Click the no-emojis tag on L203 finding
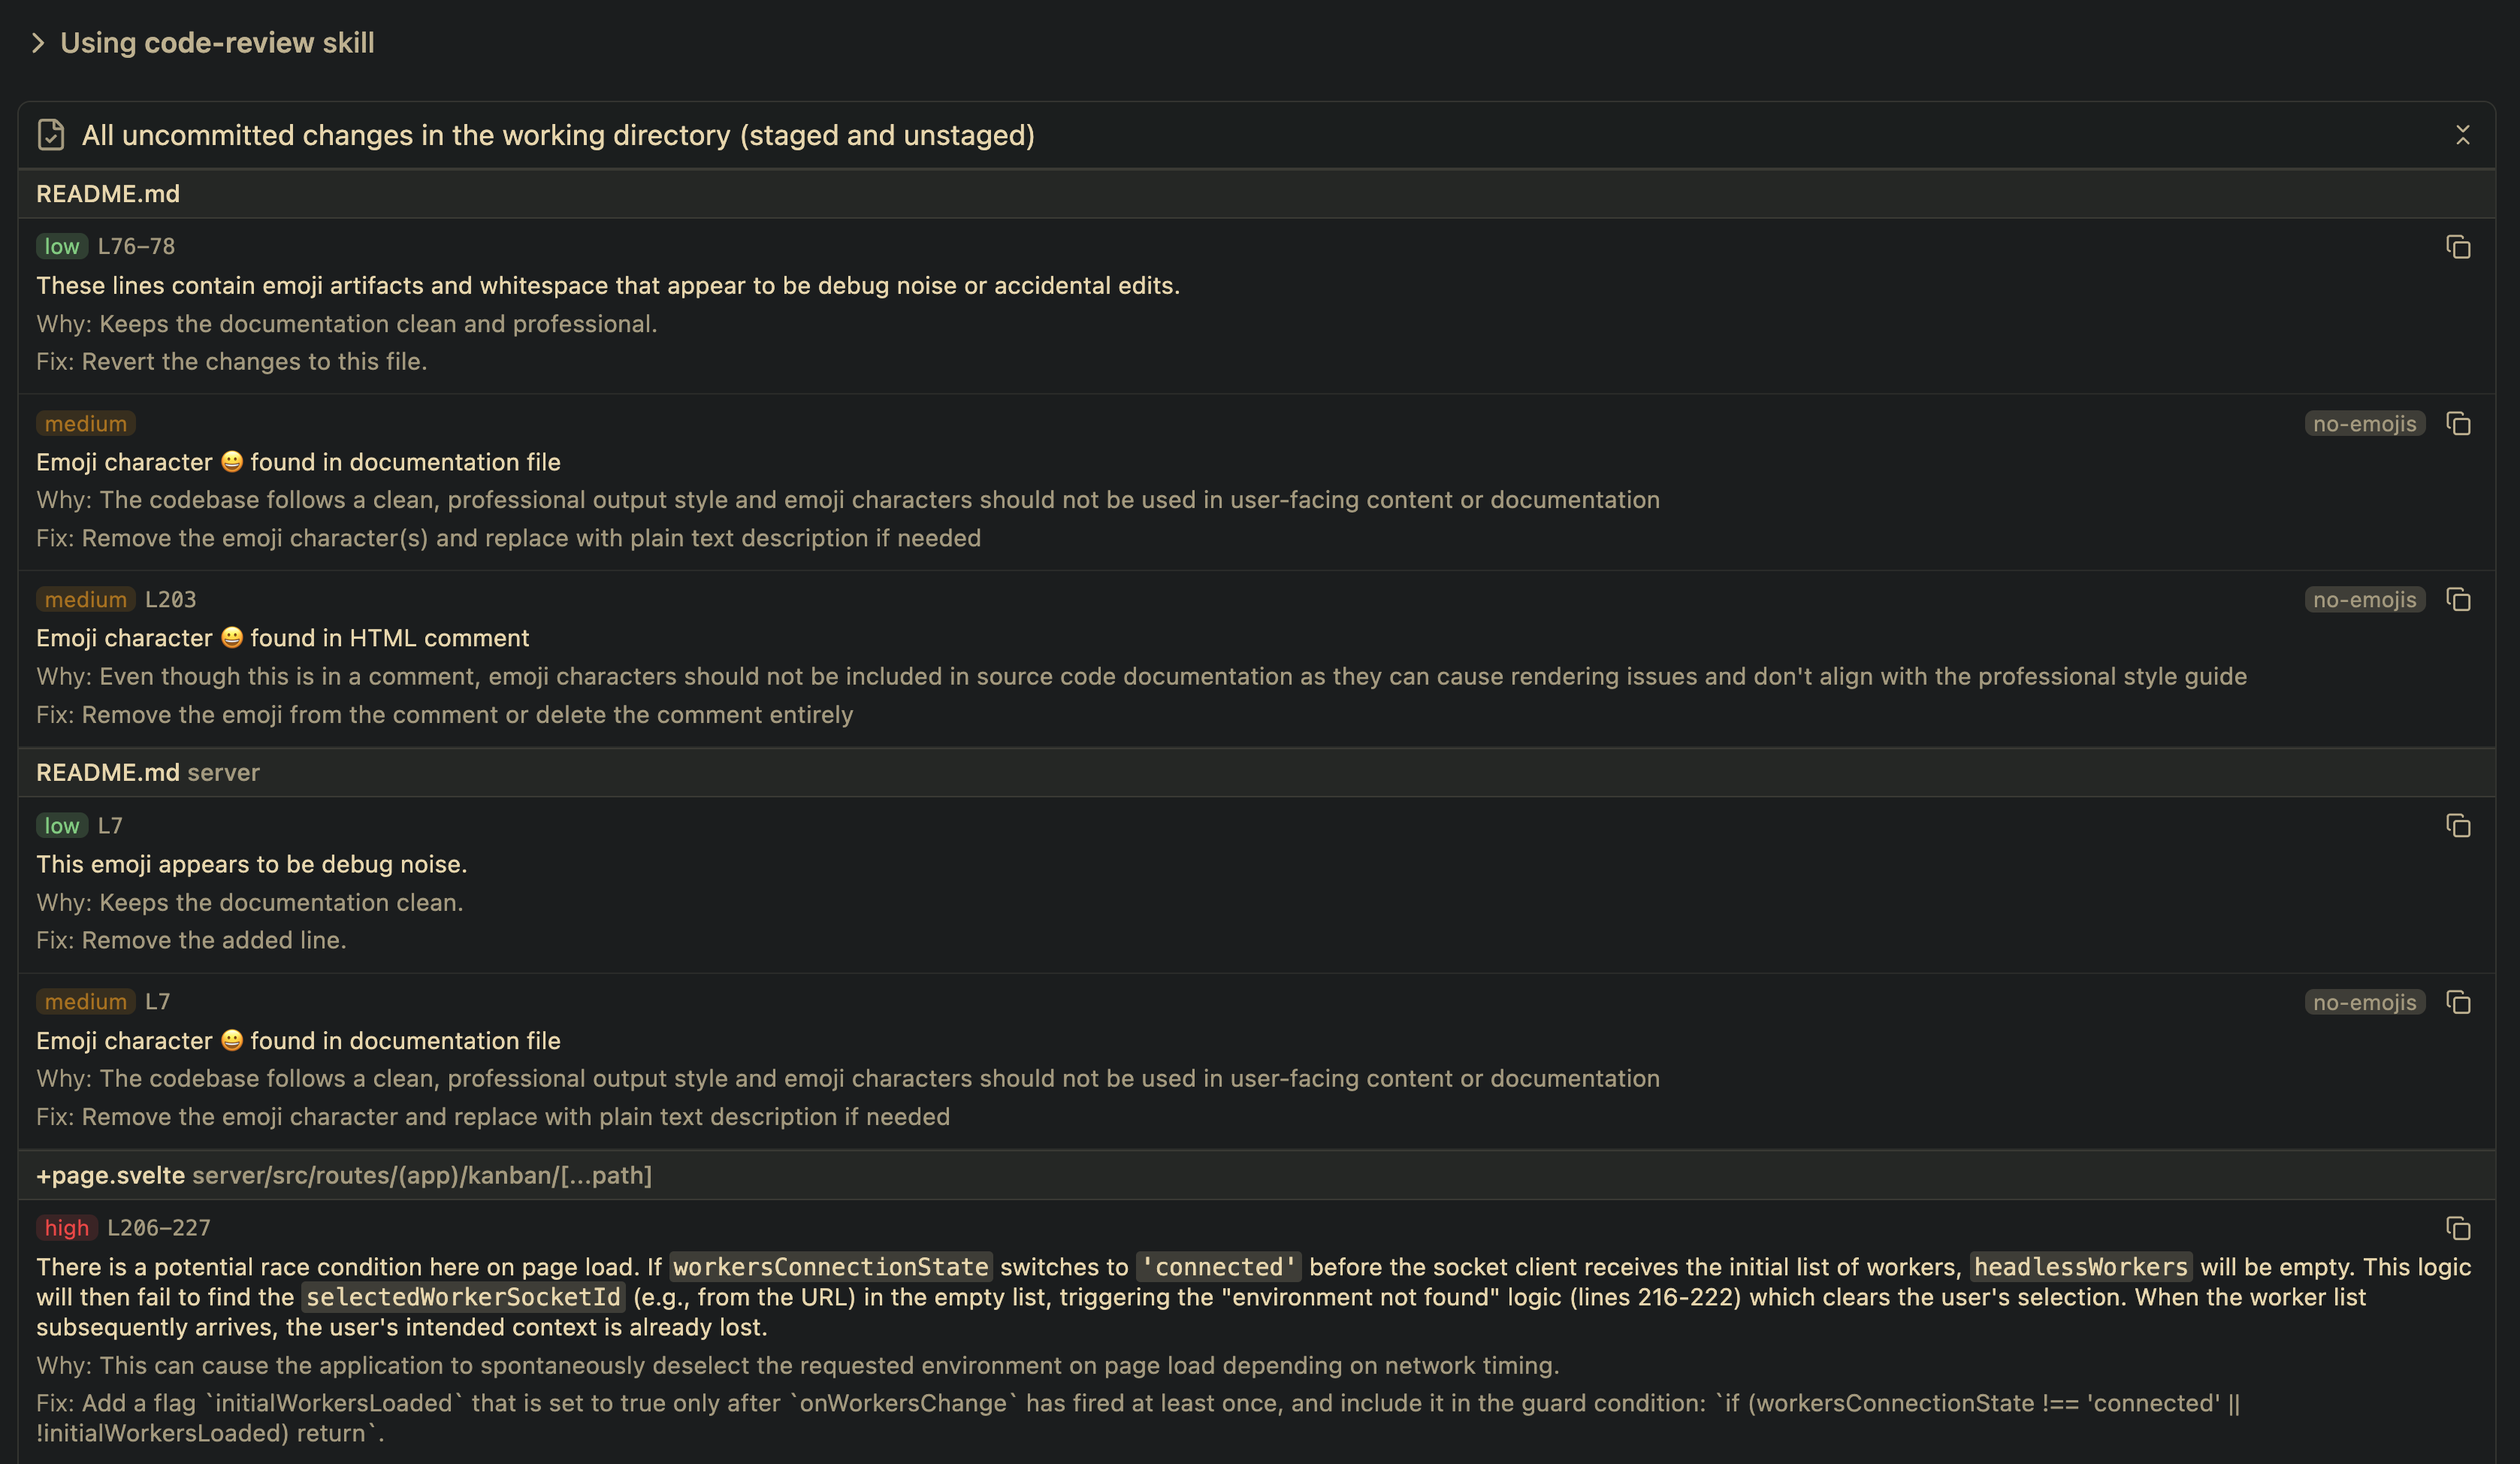Viewport: 2520px width, 1464px height. click(2364, 600)
